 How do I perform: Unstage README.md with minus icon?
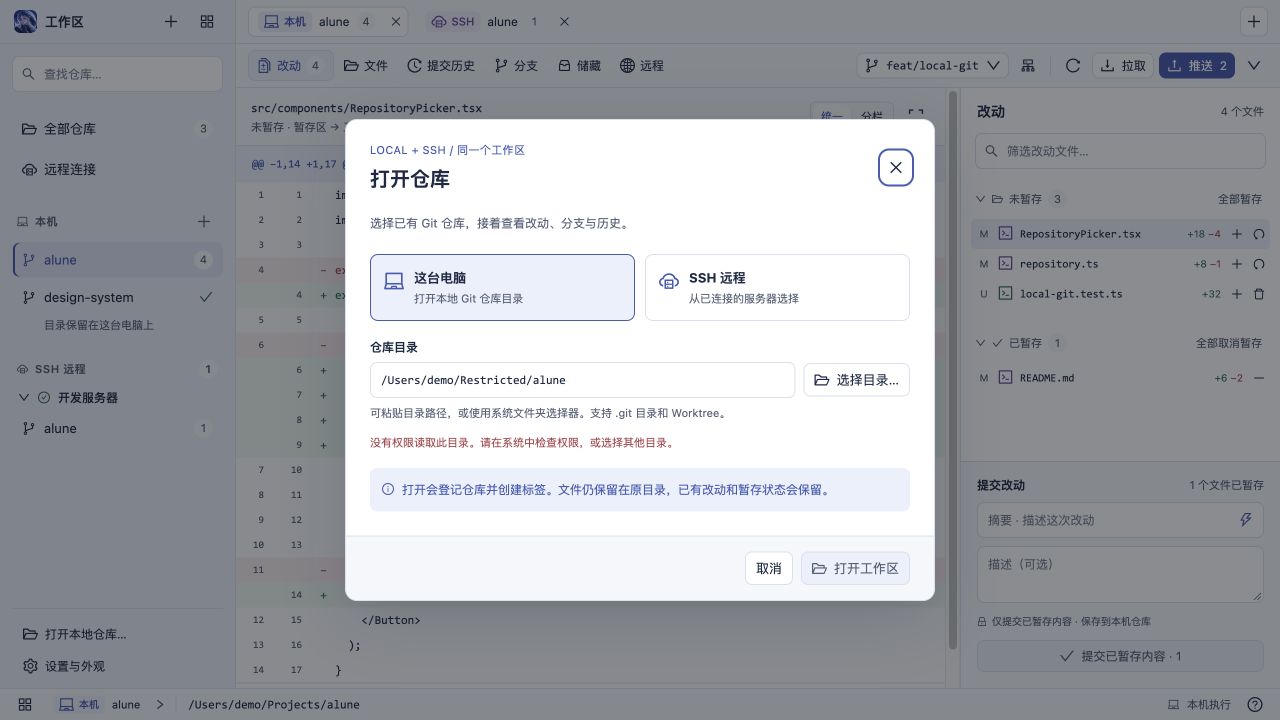click(1259, 378)
